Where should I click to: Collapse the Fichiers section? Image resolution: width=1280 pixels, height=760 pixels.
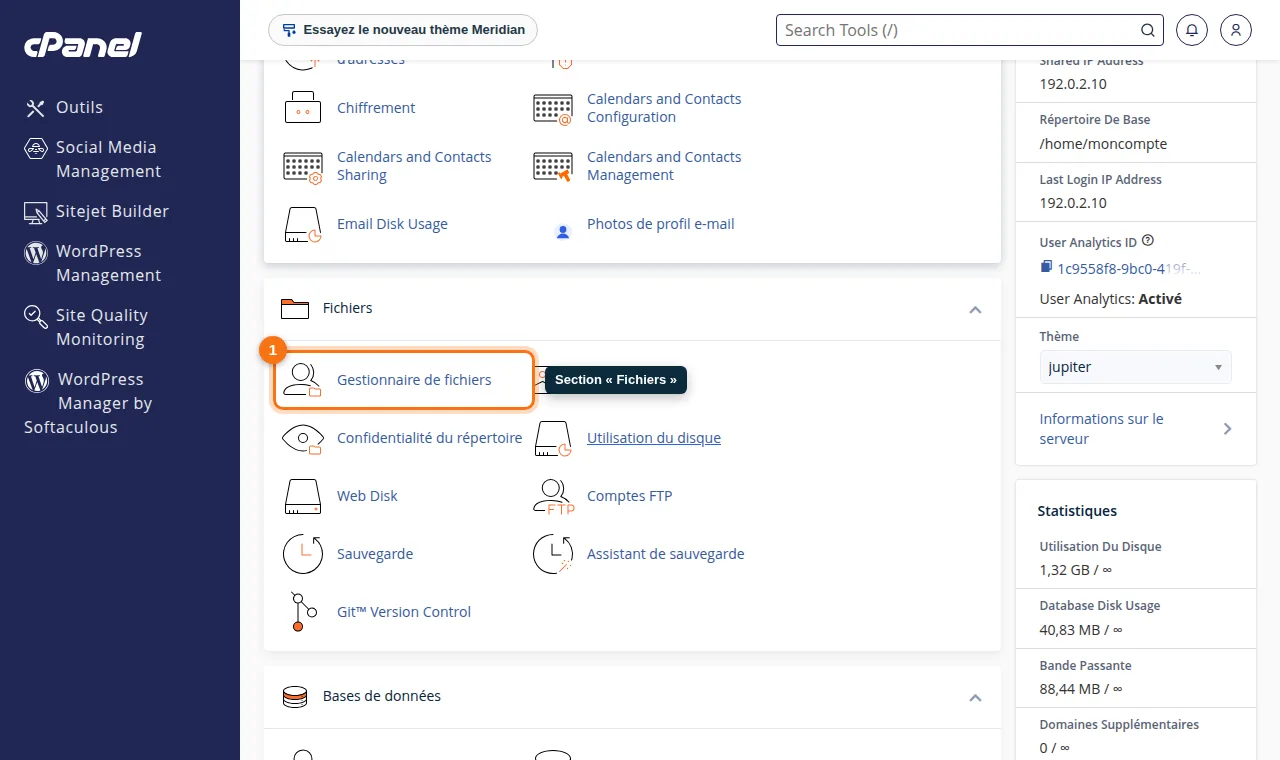(975, 309)
